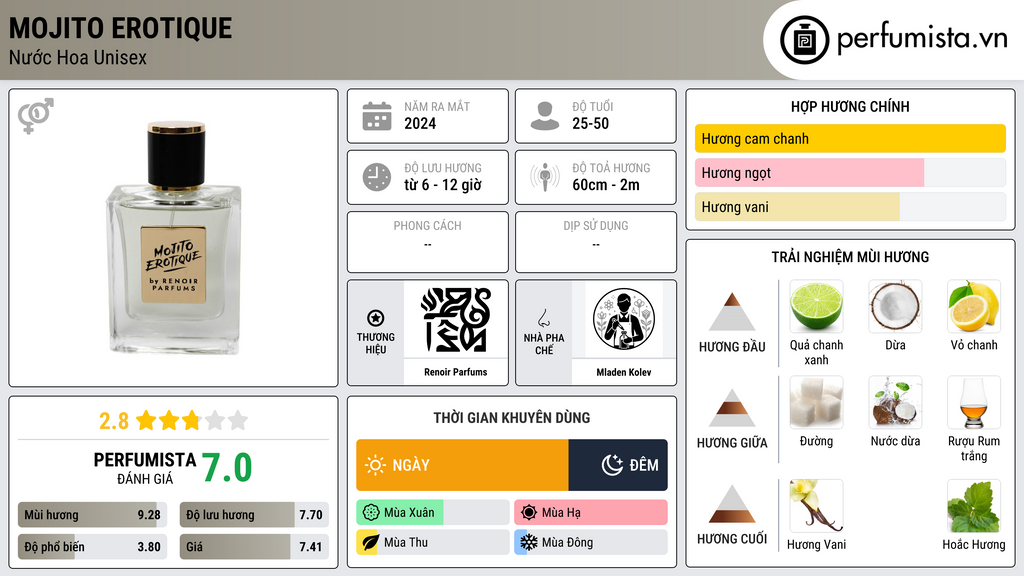Click the Renoir Parfums brand name link
1024x576 pixels.
tap(456, 372)
